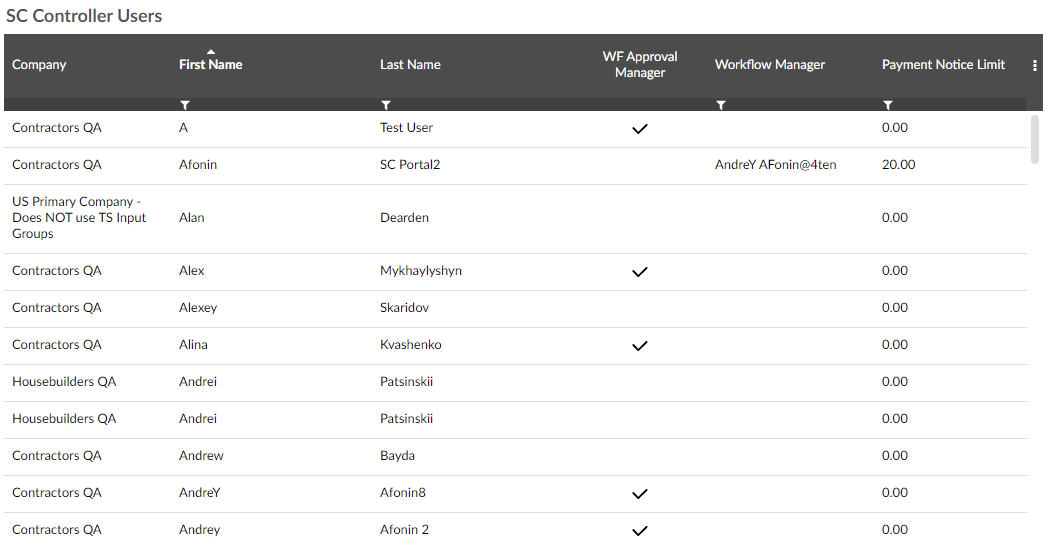Toggle WF Approval checkmark for Alina Kvashenko
The width and height of the screenshot is (1049, 549).
pyautogui.click(x=640, y=345)
